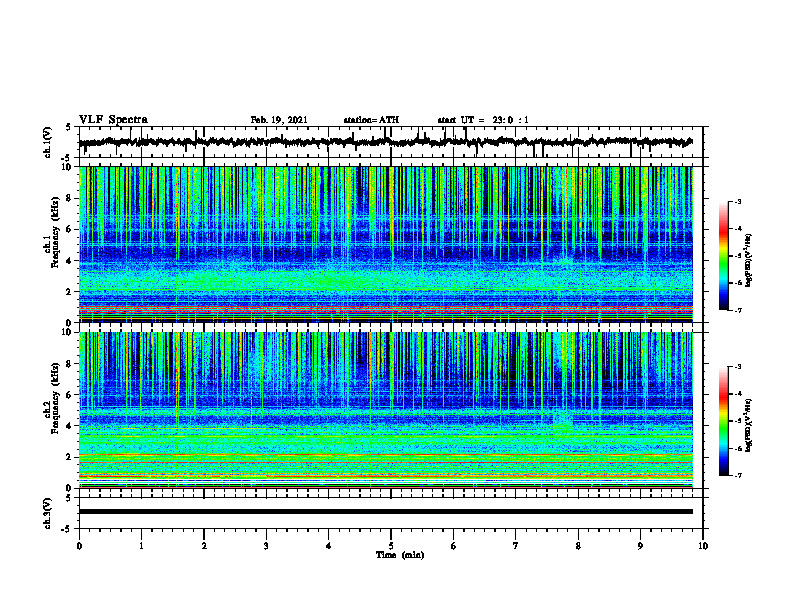792x612 pixels.
Task: Click the ch.2 spectrogram color bar
Action: pyautogui.click(x=724, y=421)
